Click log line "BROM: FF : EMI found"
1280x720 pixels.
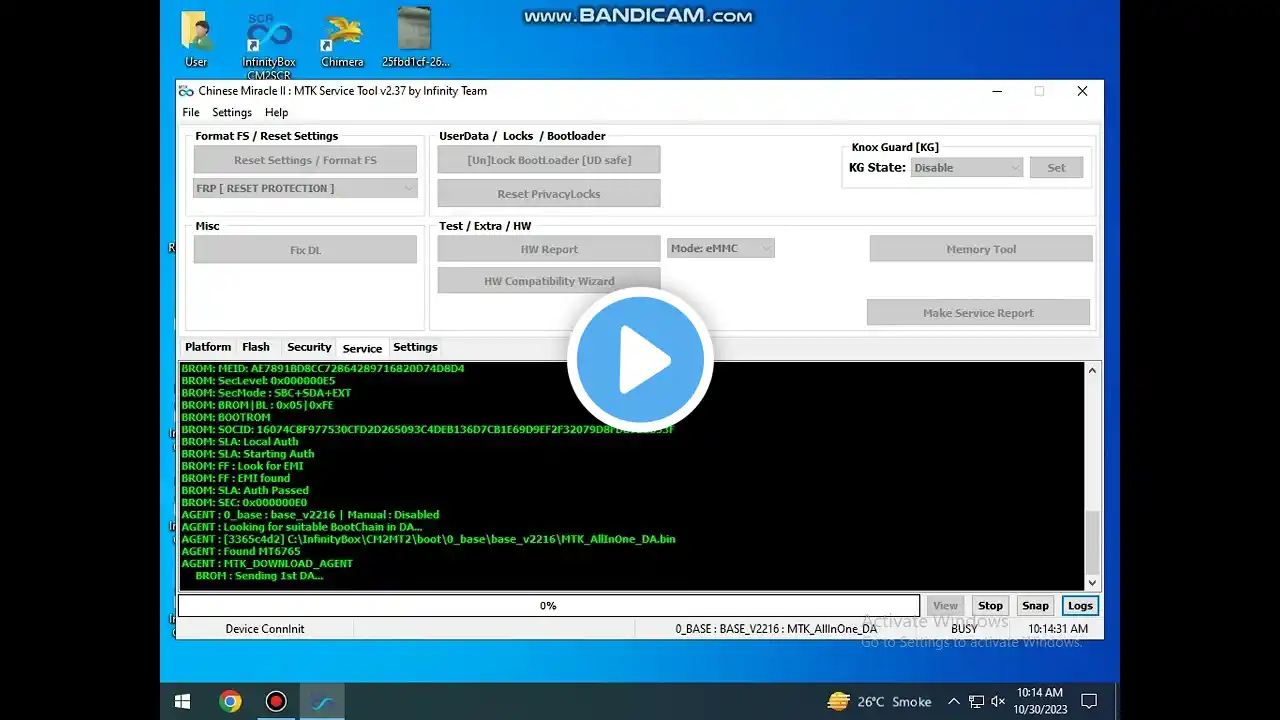236,478
